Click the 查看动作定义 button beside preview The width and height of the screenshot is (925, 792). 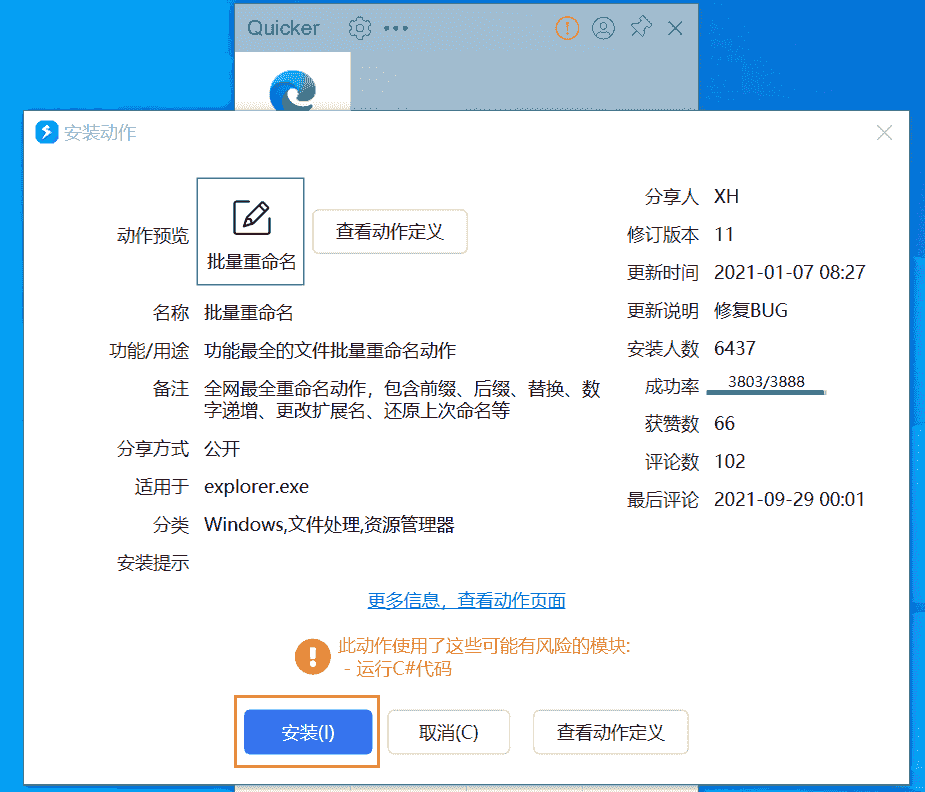390,232
